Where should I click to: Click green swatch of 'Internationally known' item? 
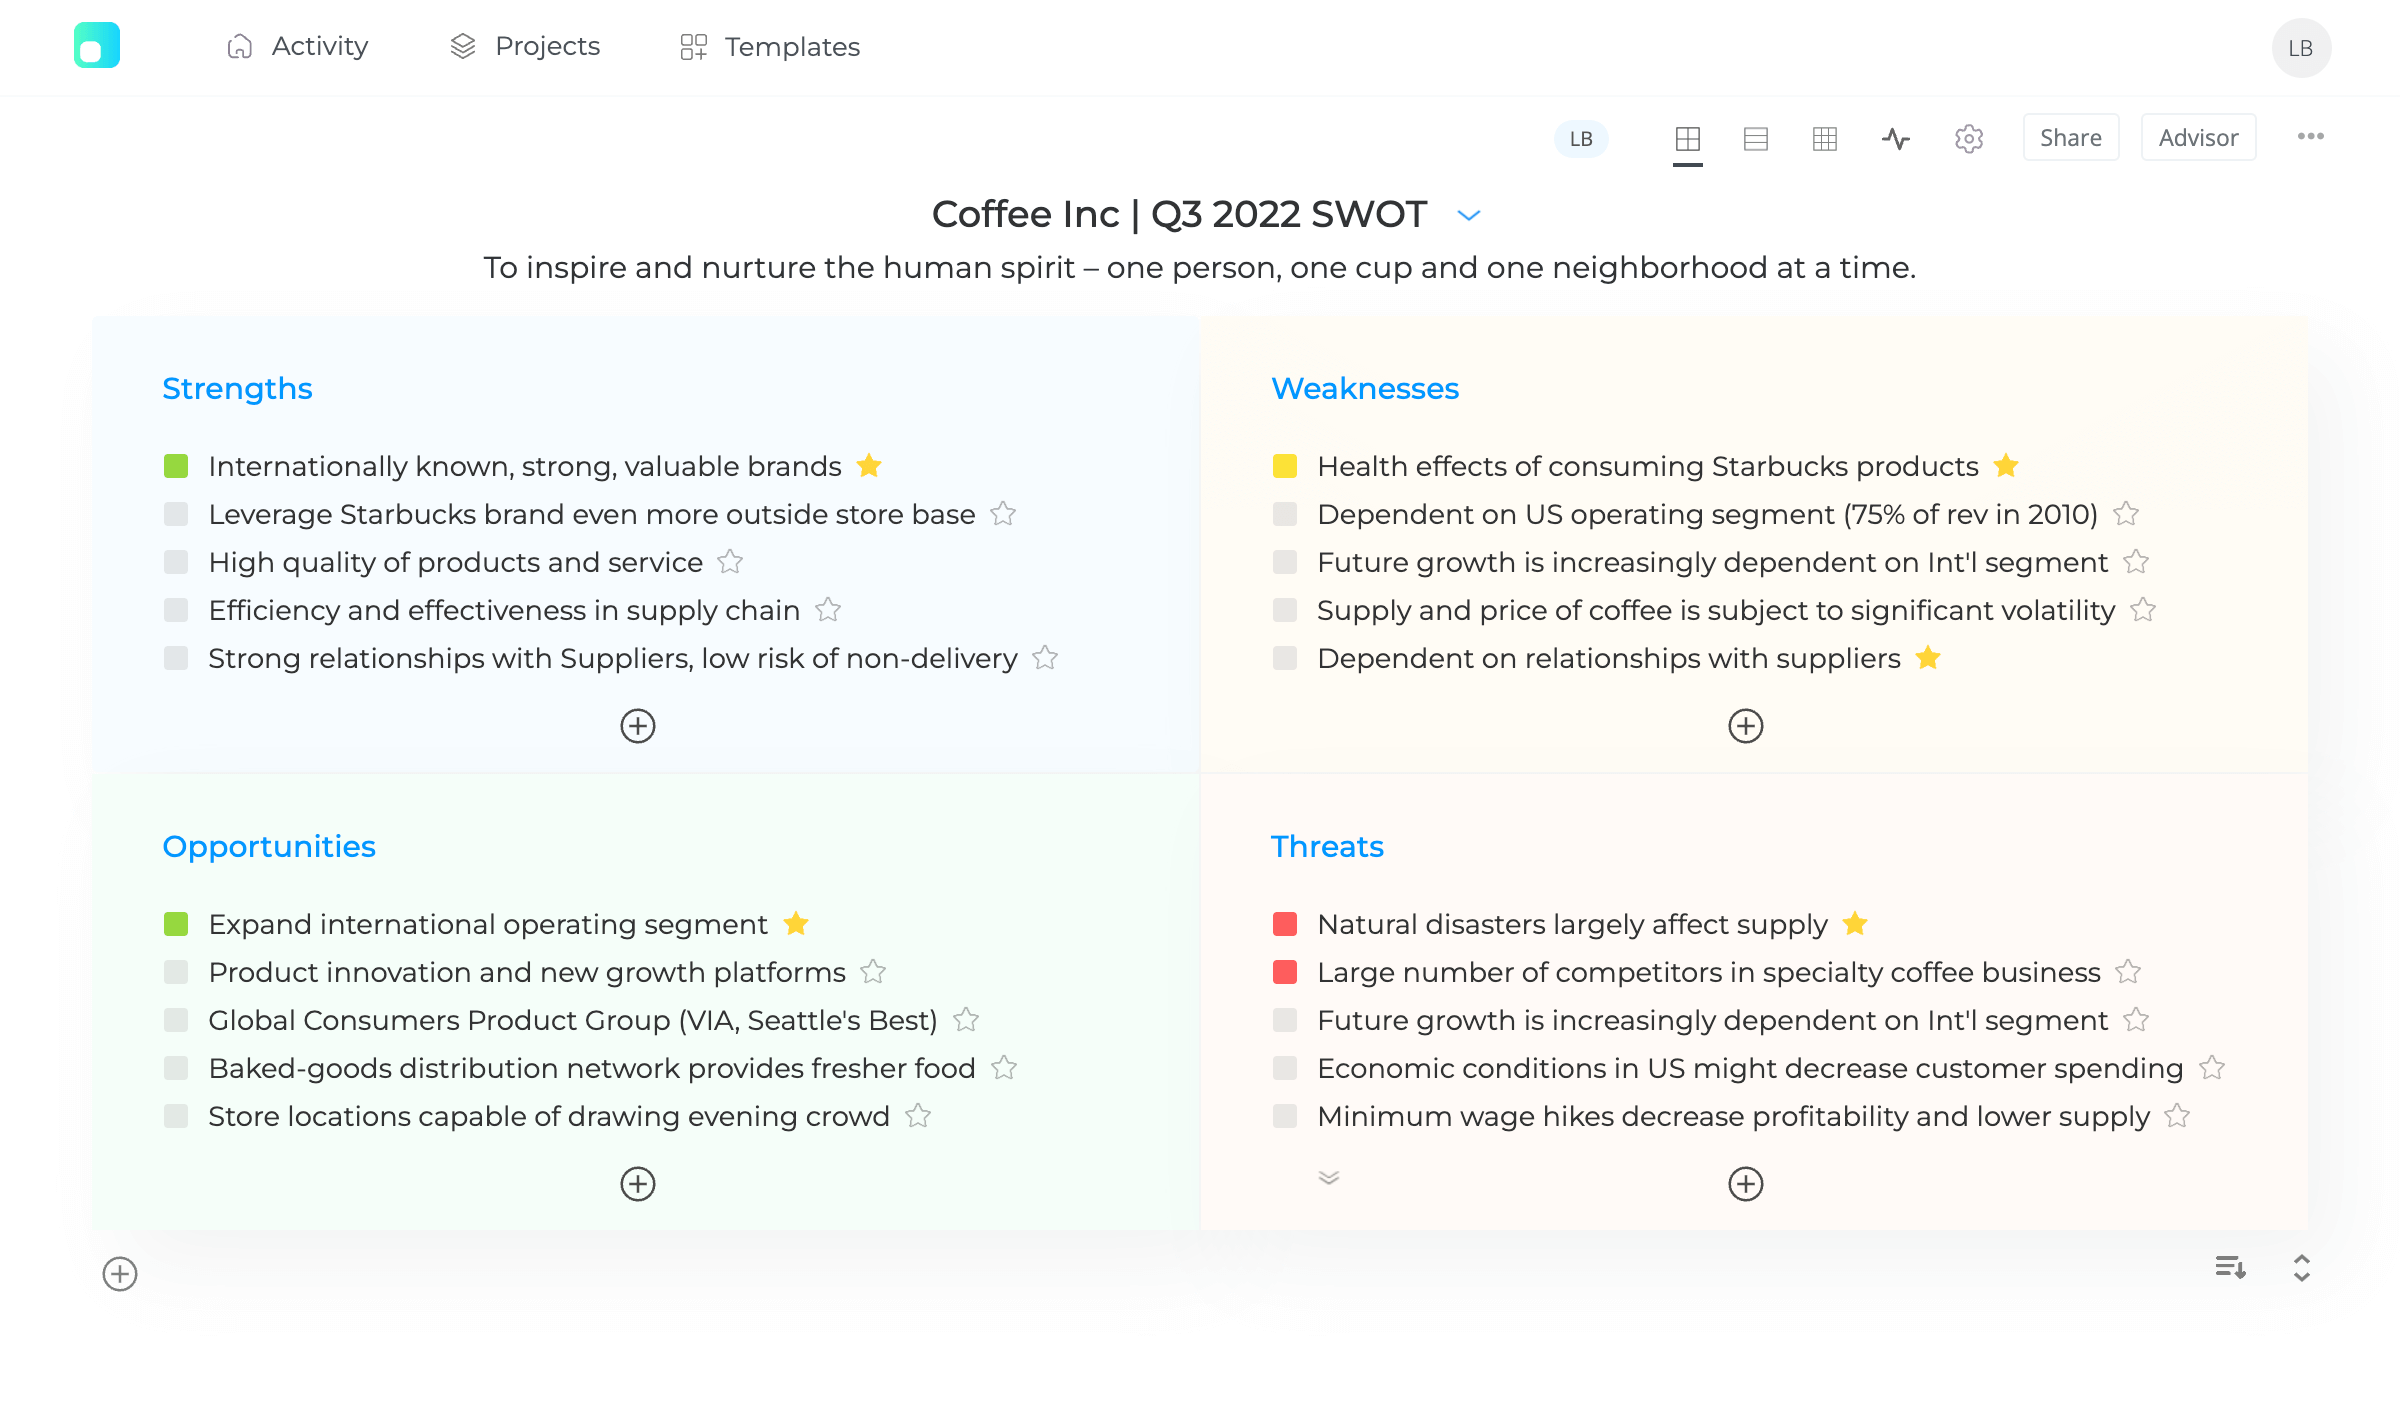click(176, 466)
